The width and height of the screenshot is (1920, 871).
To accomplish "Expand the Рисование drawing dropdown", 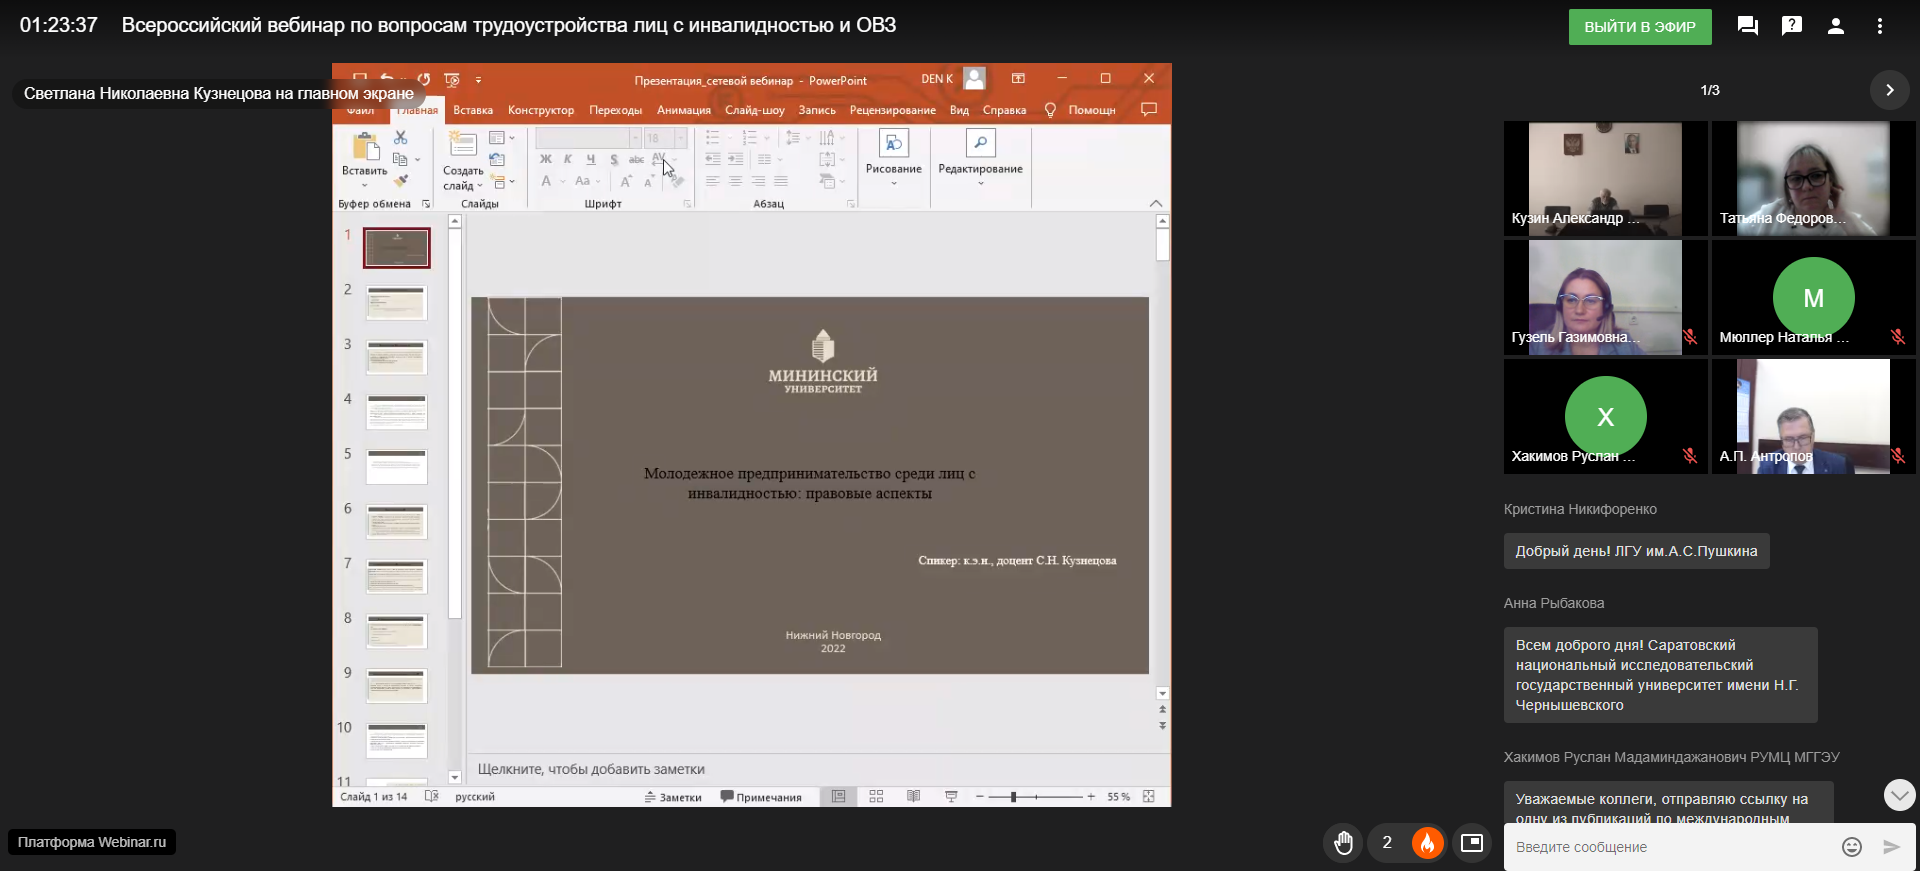I will (893, 158).
